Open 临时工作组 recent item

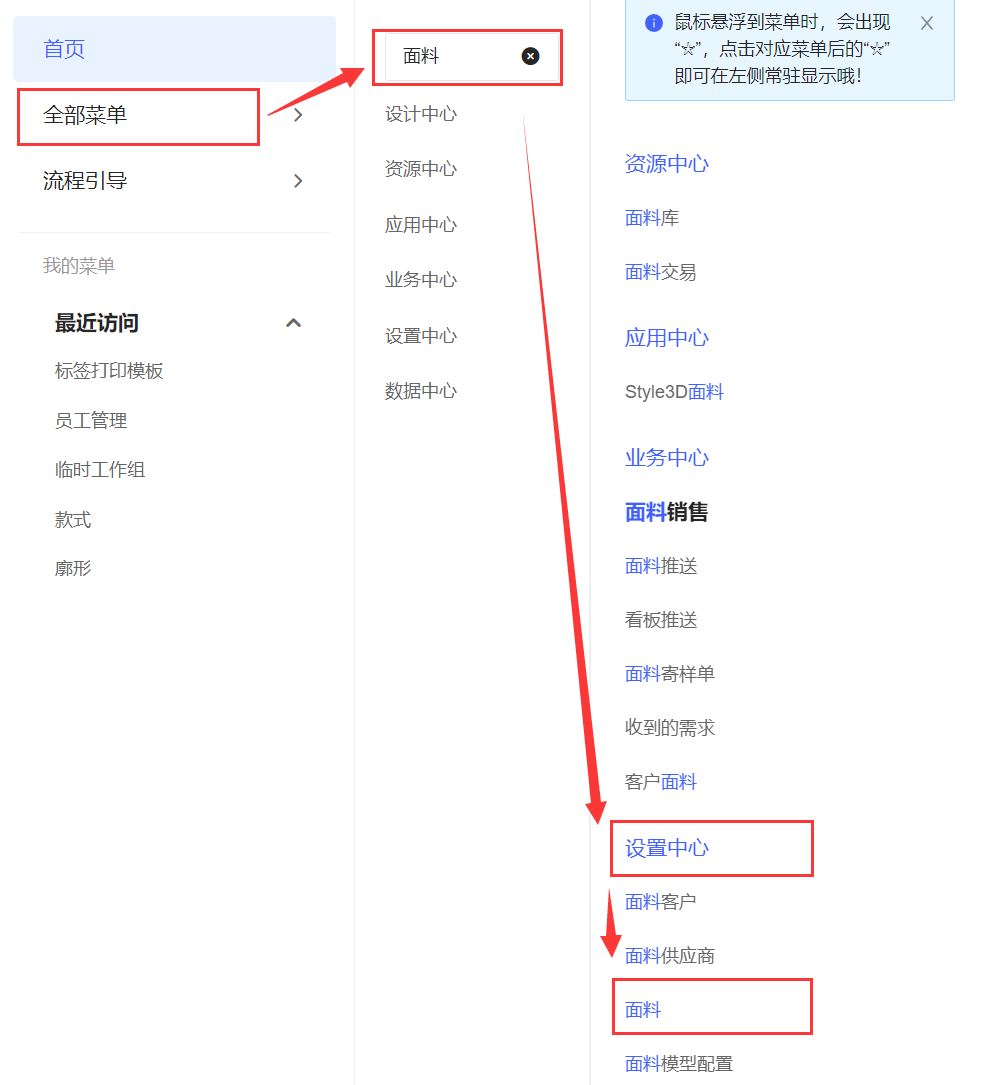pyautogui.click(x=100, y=470)
